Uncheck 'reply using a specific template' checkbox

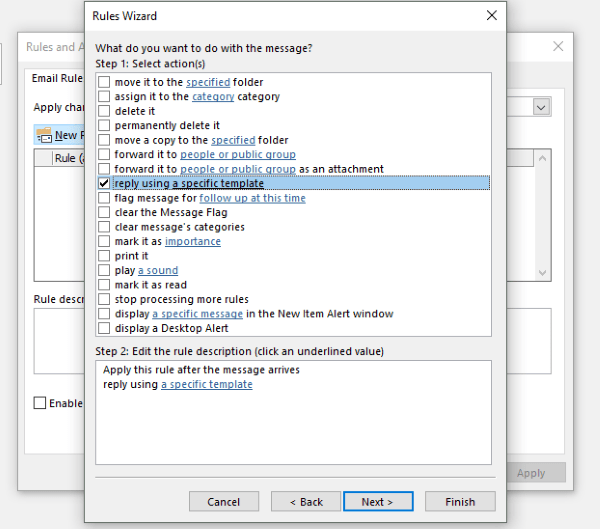click(104, 184)
